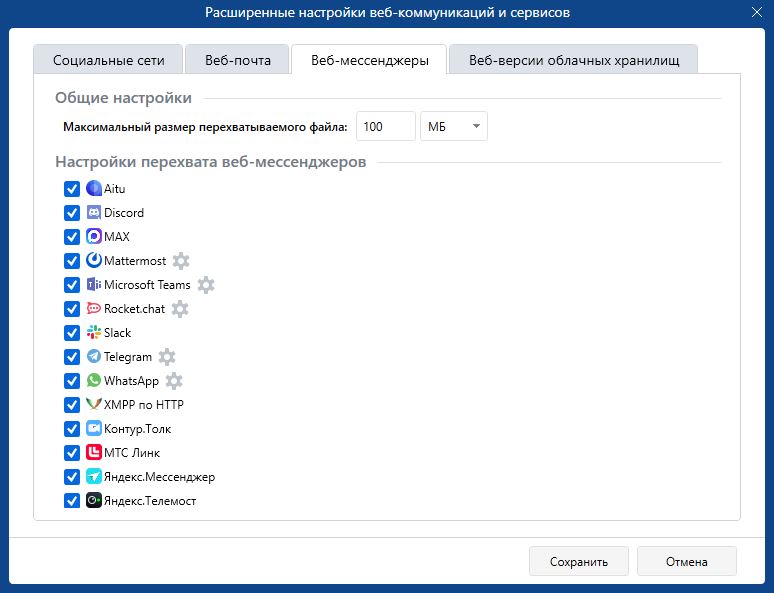Image resolution: width=774 pixels, height=593 pixels.
Task: Open the Веб-почта tab
Action: coord(237,60)
